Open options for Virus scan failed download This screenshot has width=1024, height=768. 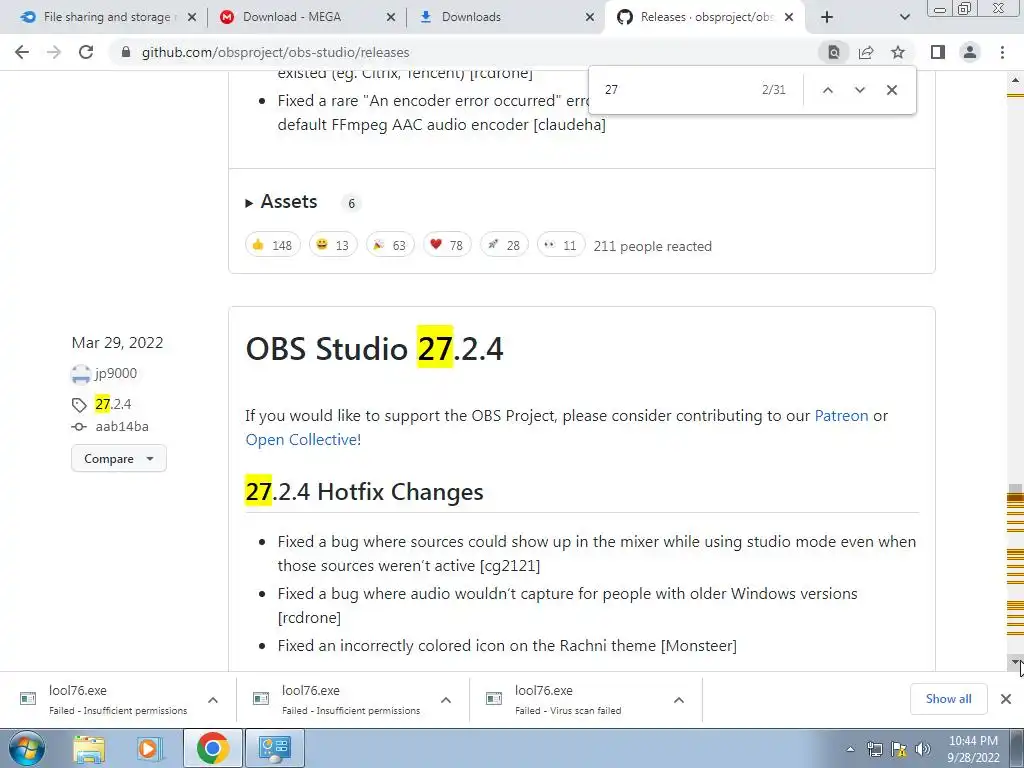(679, 700)
